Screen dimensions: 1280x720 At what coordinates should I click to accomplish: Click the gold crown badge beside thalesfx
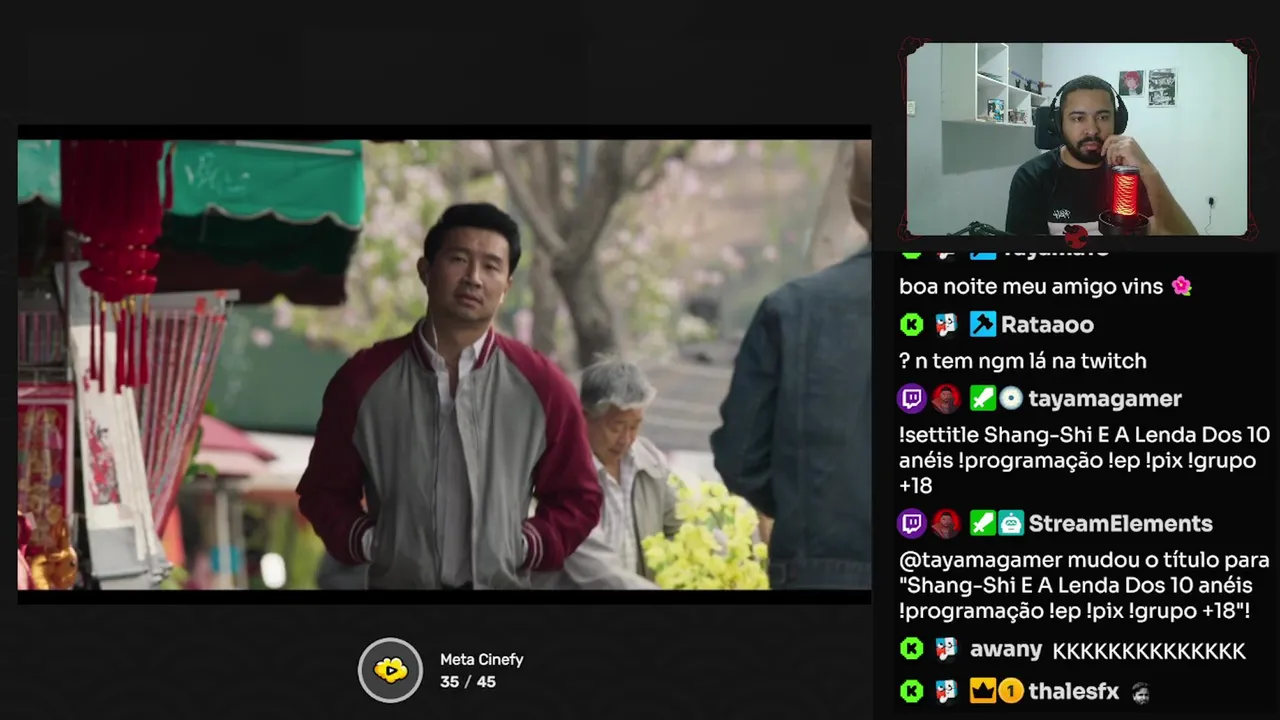983,691
